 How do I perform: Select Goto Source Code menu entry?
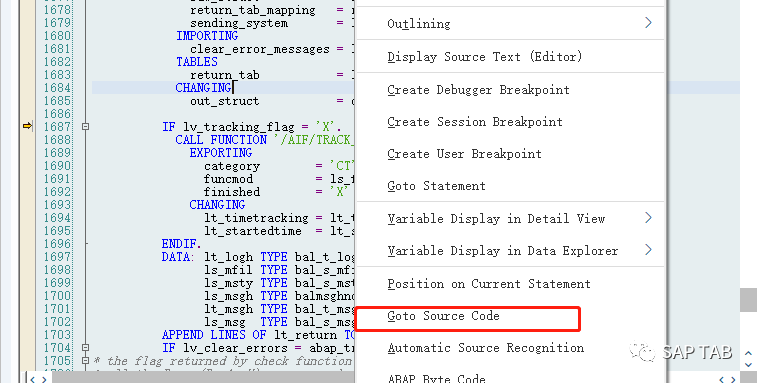pos(443,316)
